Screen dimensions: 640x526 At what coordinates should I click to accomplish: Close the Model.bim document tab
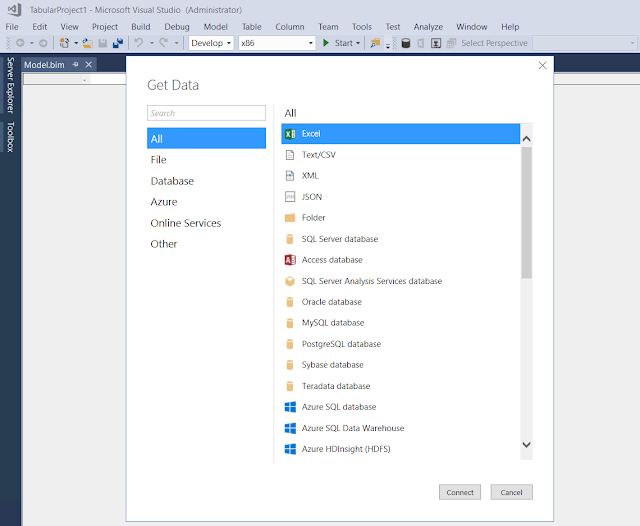point(89,64)
